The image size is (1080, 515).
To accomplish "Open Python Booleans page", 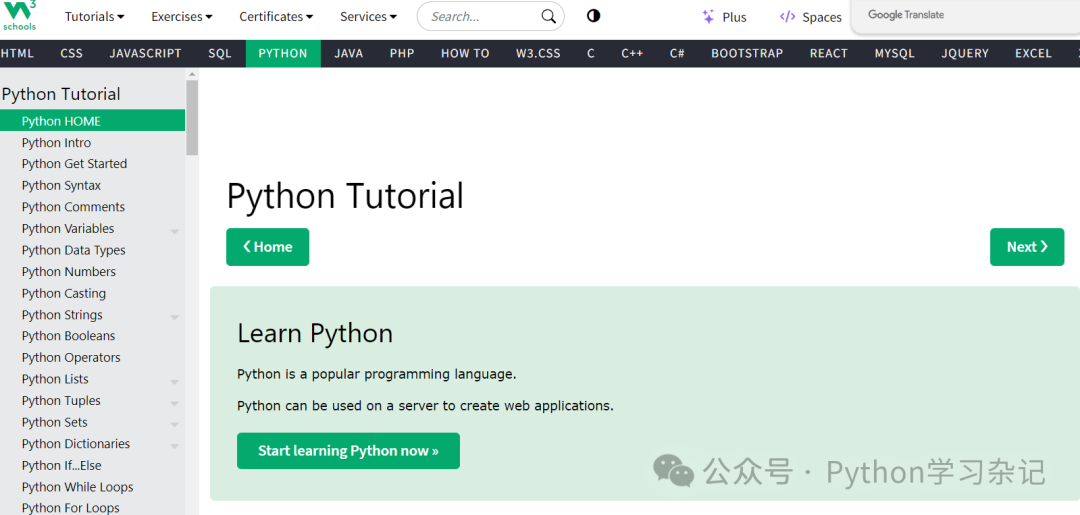I will (x=92, y=336).
